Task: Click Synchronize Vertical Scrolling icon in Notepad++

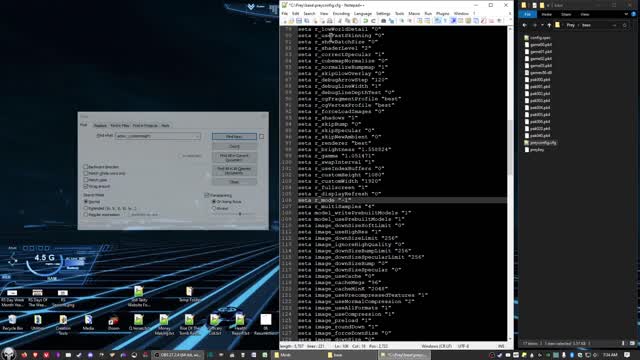Action: pyautogui.click(x=420, y=21)
